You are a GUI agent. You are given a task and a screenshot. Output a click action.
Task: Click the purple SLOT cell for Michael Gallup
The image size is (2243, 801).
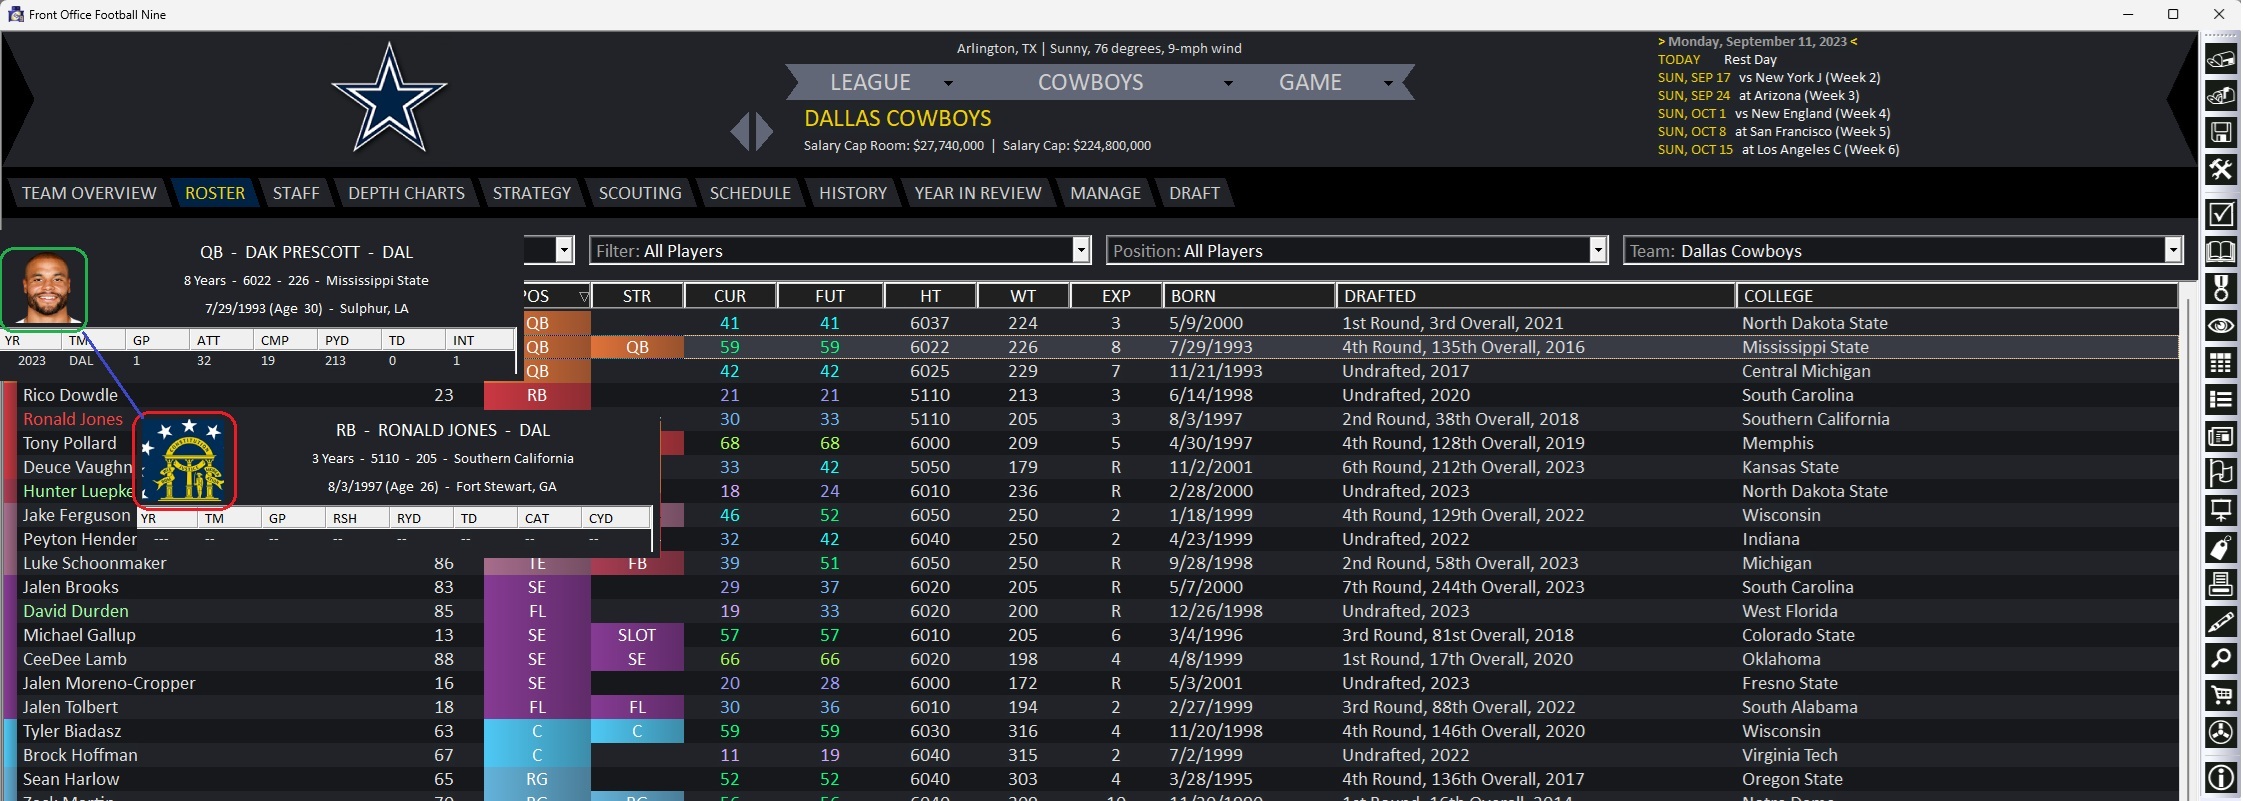pos(637,635)
